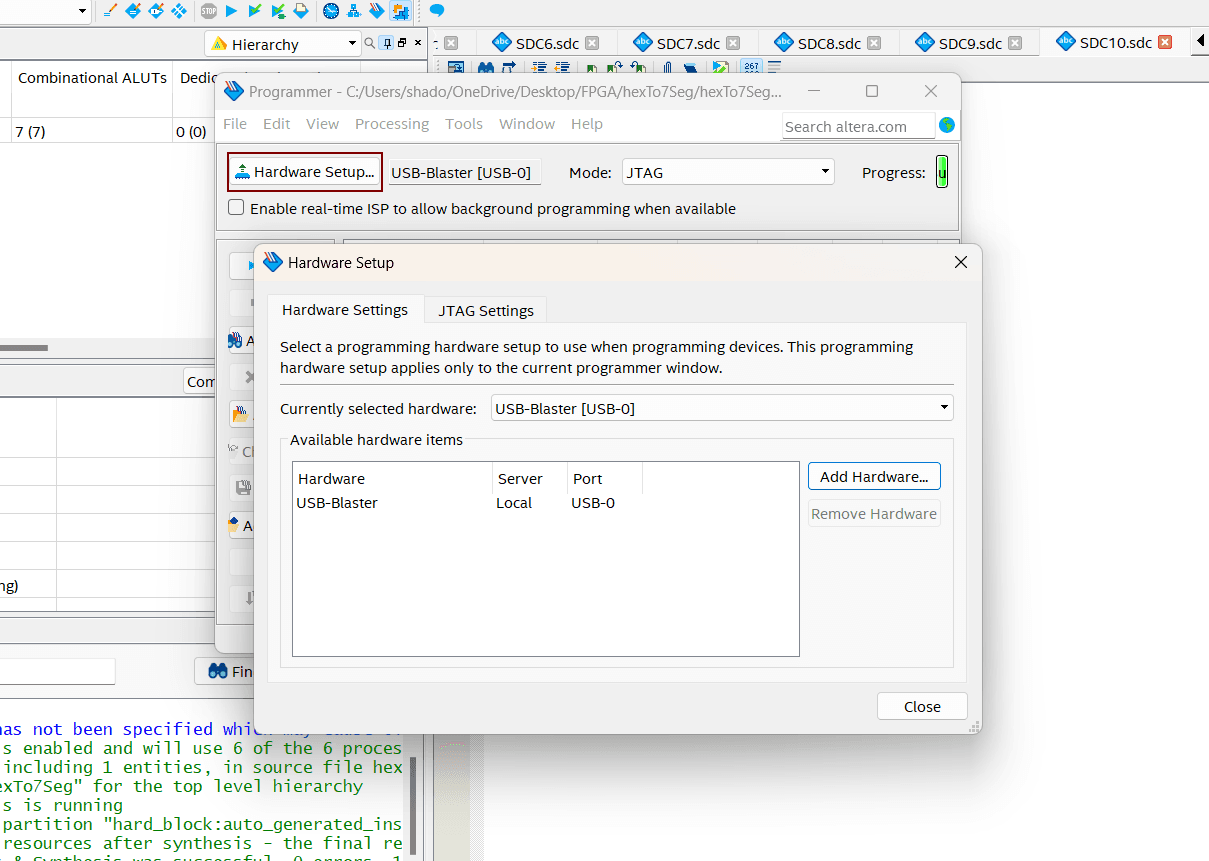The height and width of the screenshot is (861, 1209).
Task: Open the Help menu in Programmer
Action: click(x=587, y=124)
